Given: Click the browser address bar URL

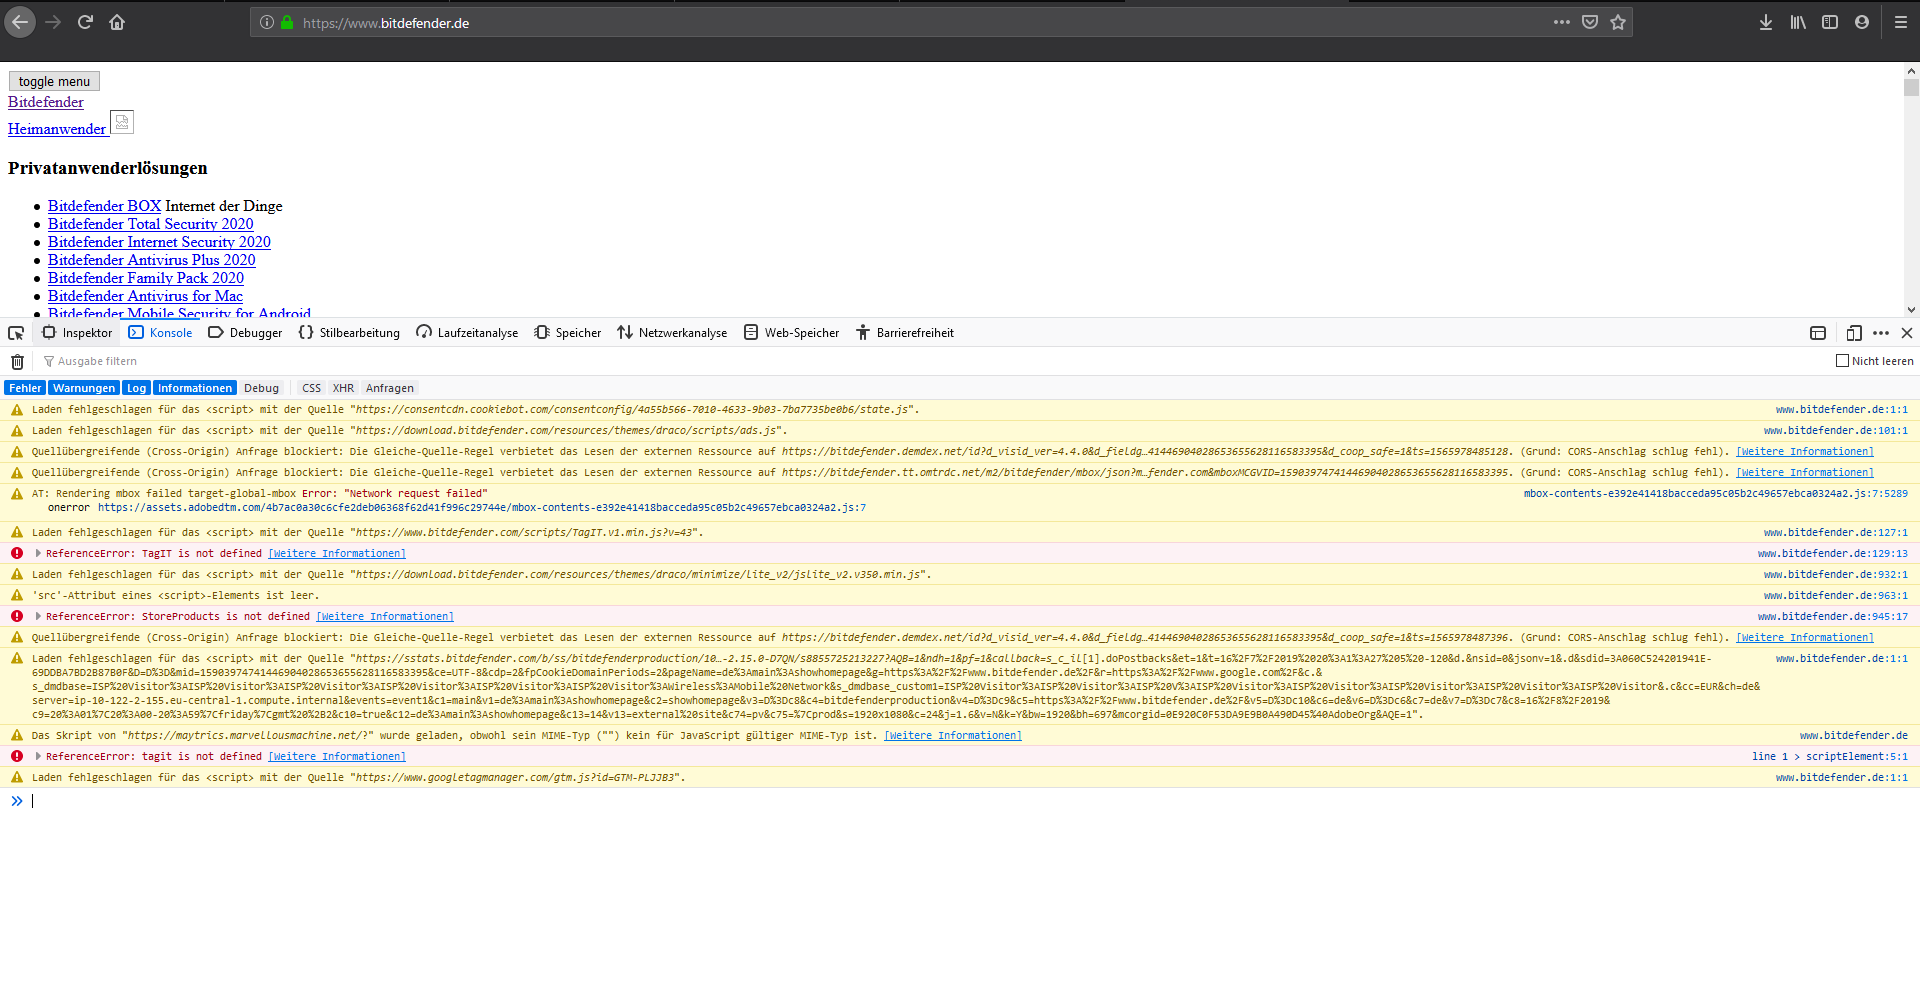Looking at the screenshot, I should (x=386, y=23).
